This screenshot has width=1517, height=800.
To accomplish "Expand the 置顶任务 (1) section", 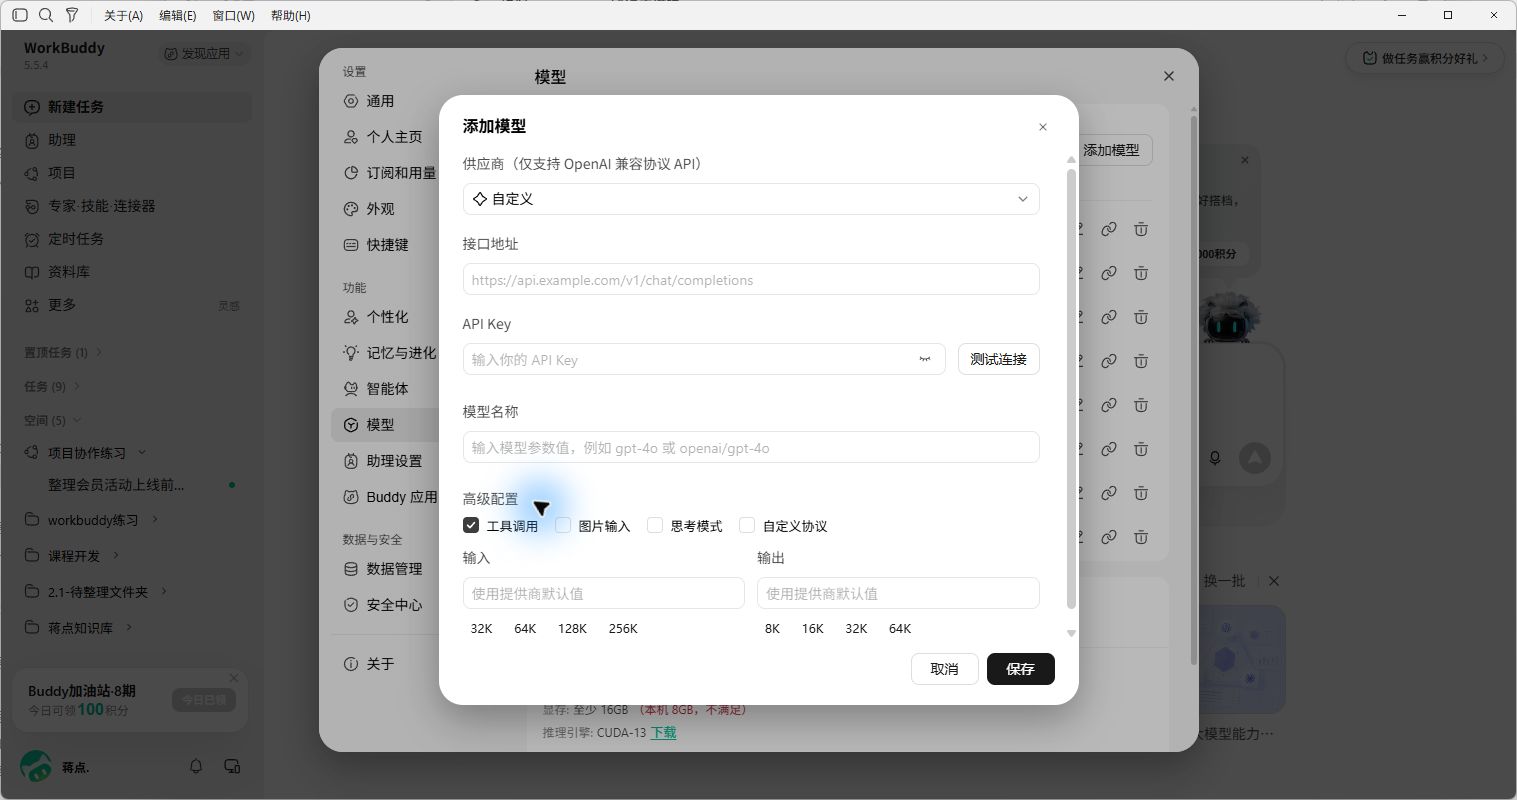I will click(x=64, y=352).
